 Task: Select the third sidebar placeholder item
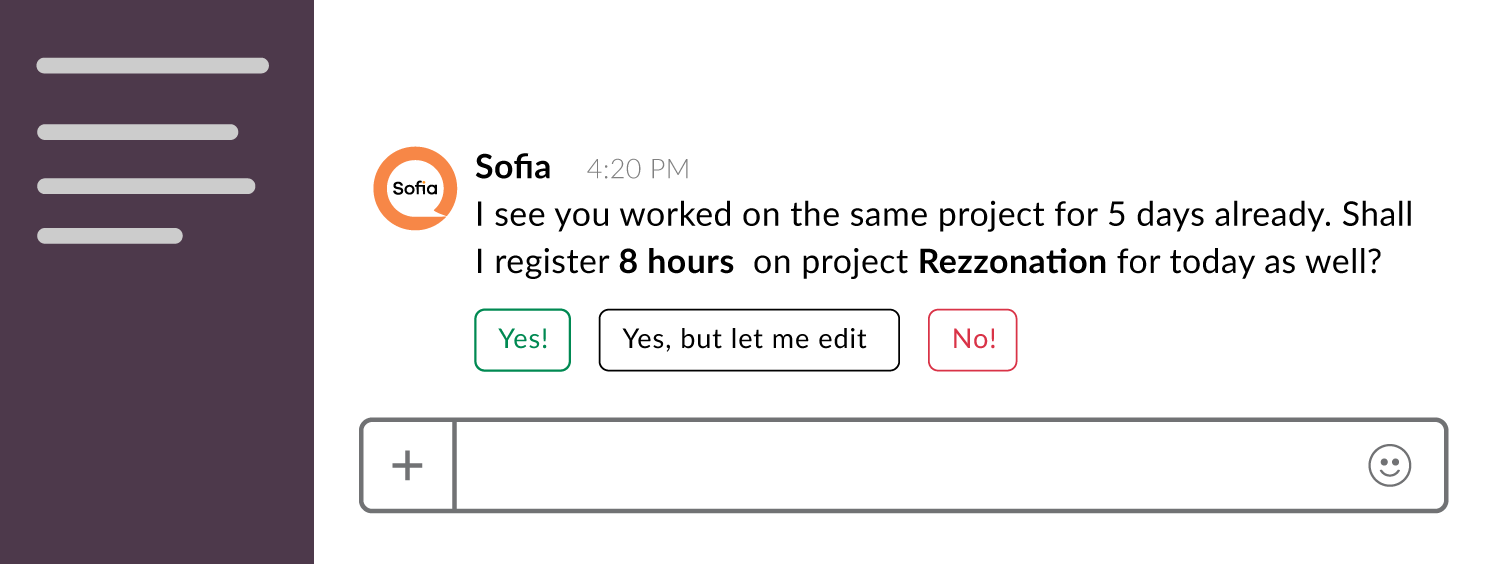[x=146, y=186]
